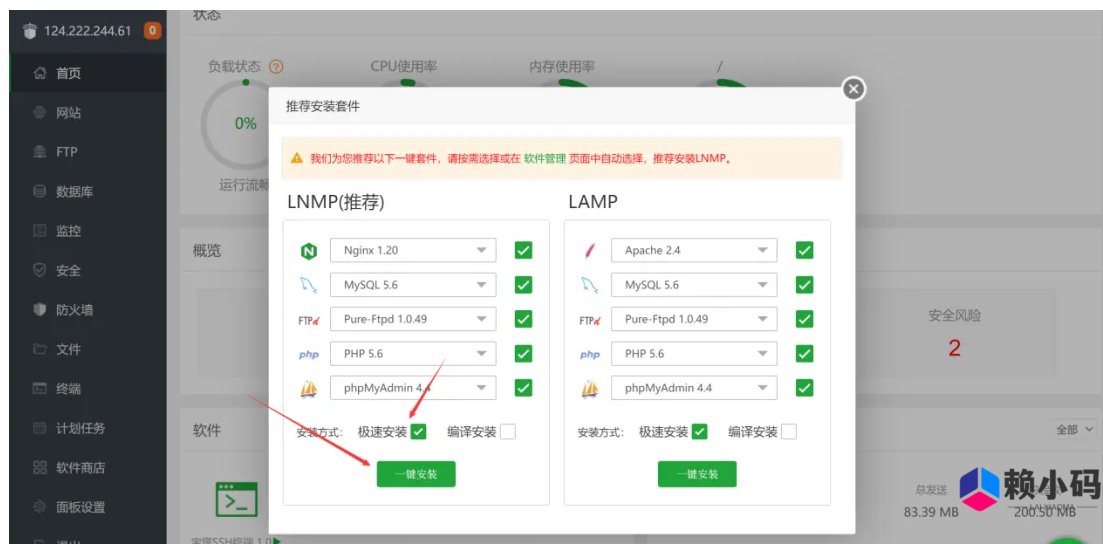1103x544 pixels.
Task: Follow the 软件管理 link in the warning
Action: click(544, 159)
